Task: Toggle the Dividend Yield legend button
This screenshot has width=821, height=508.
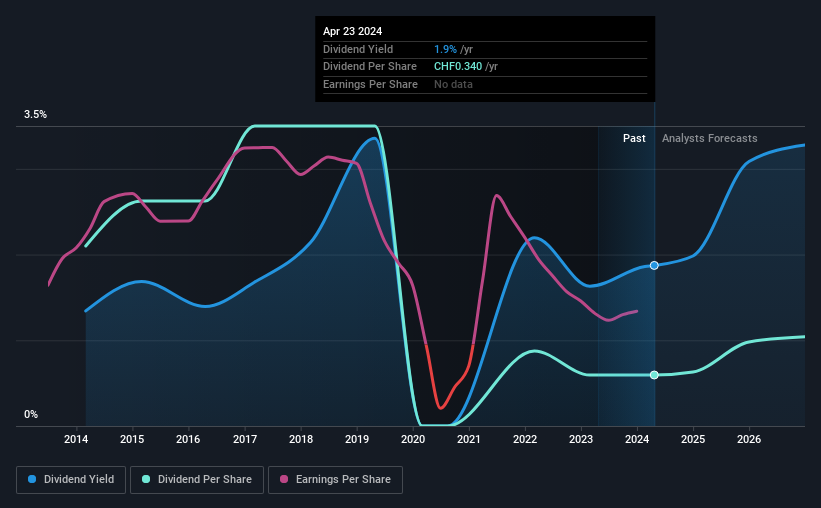Action: pos(71,480)
